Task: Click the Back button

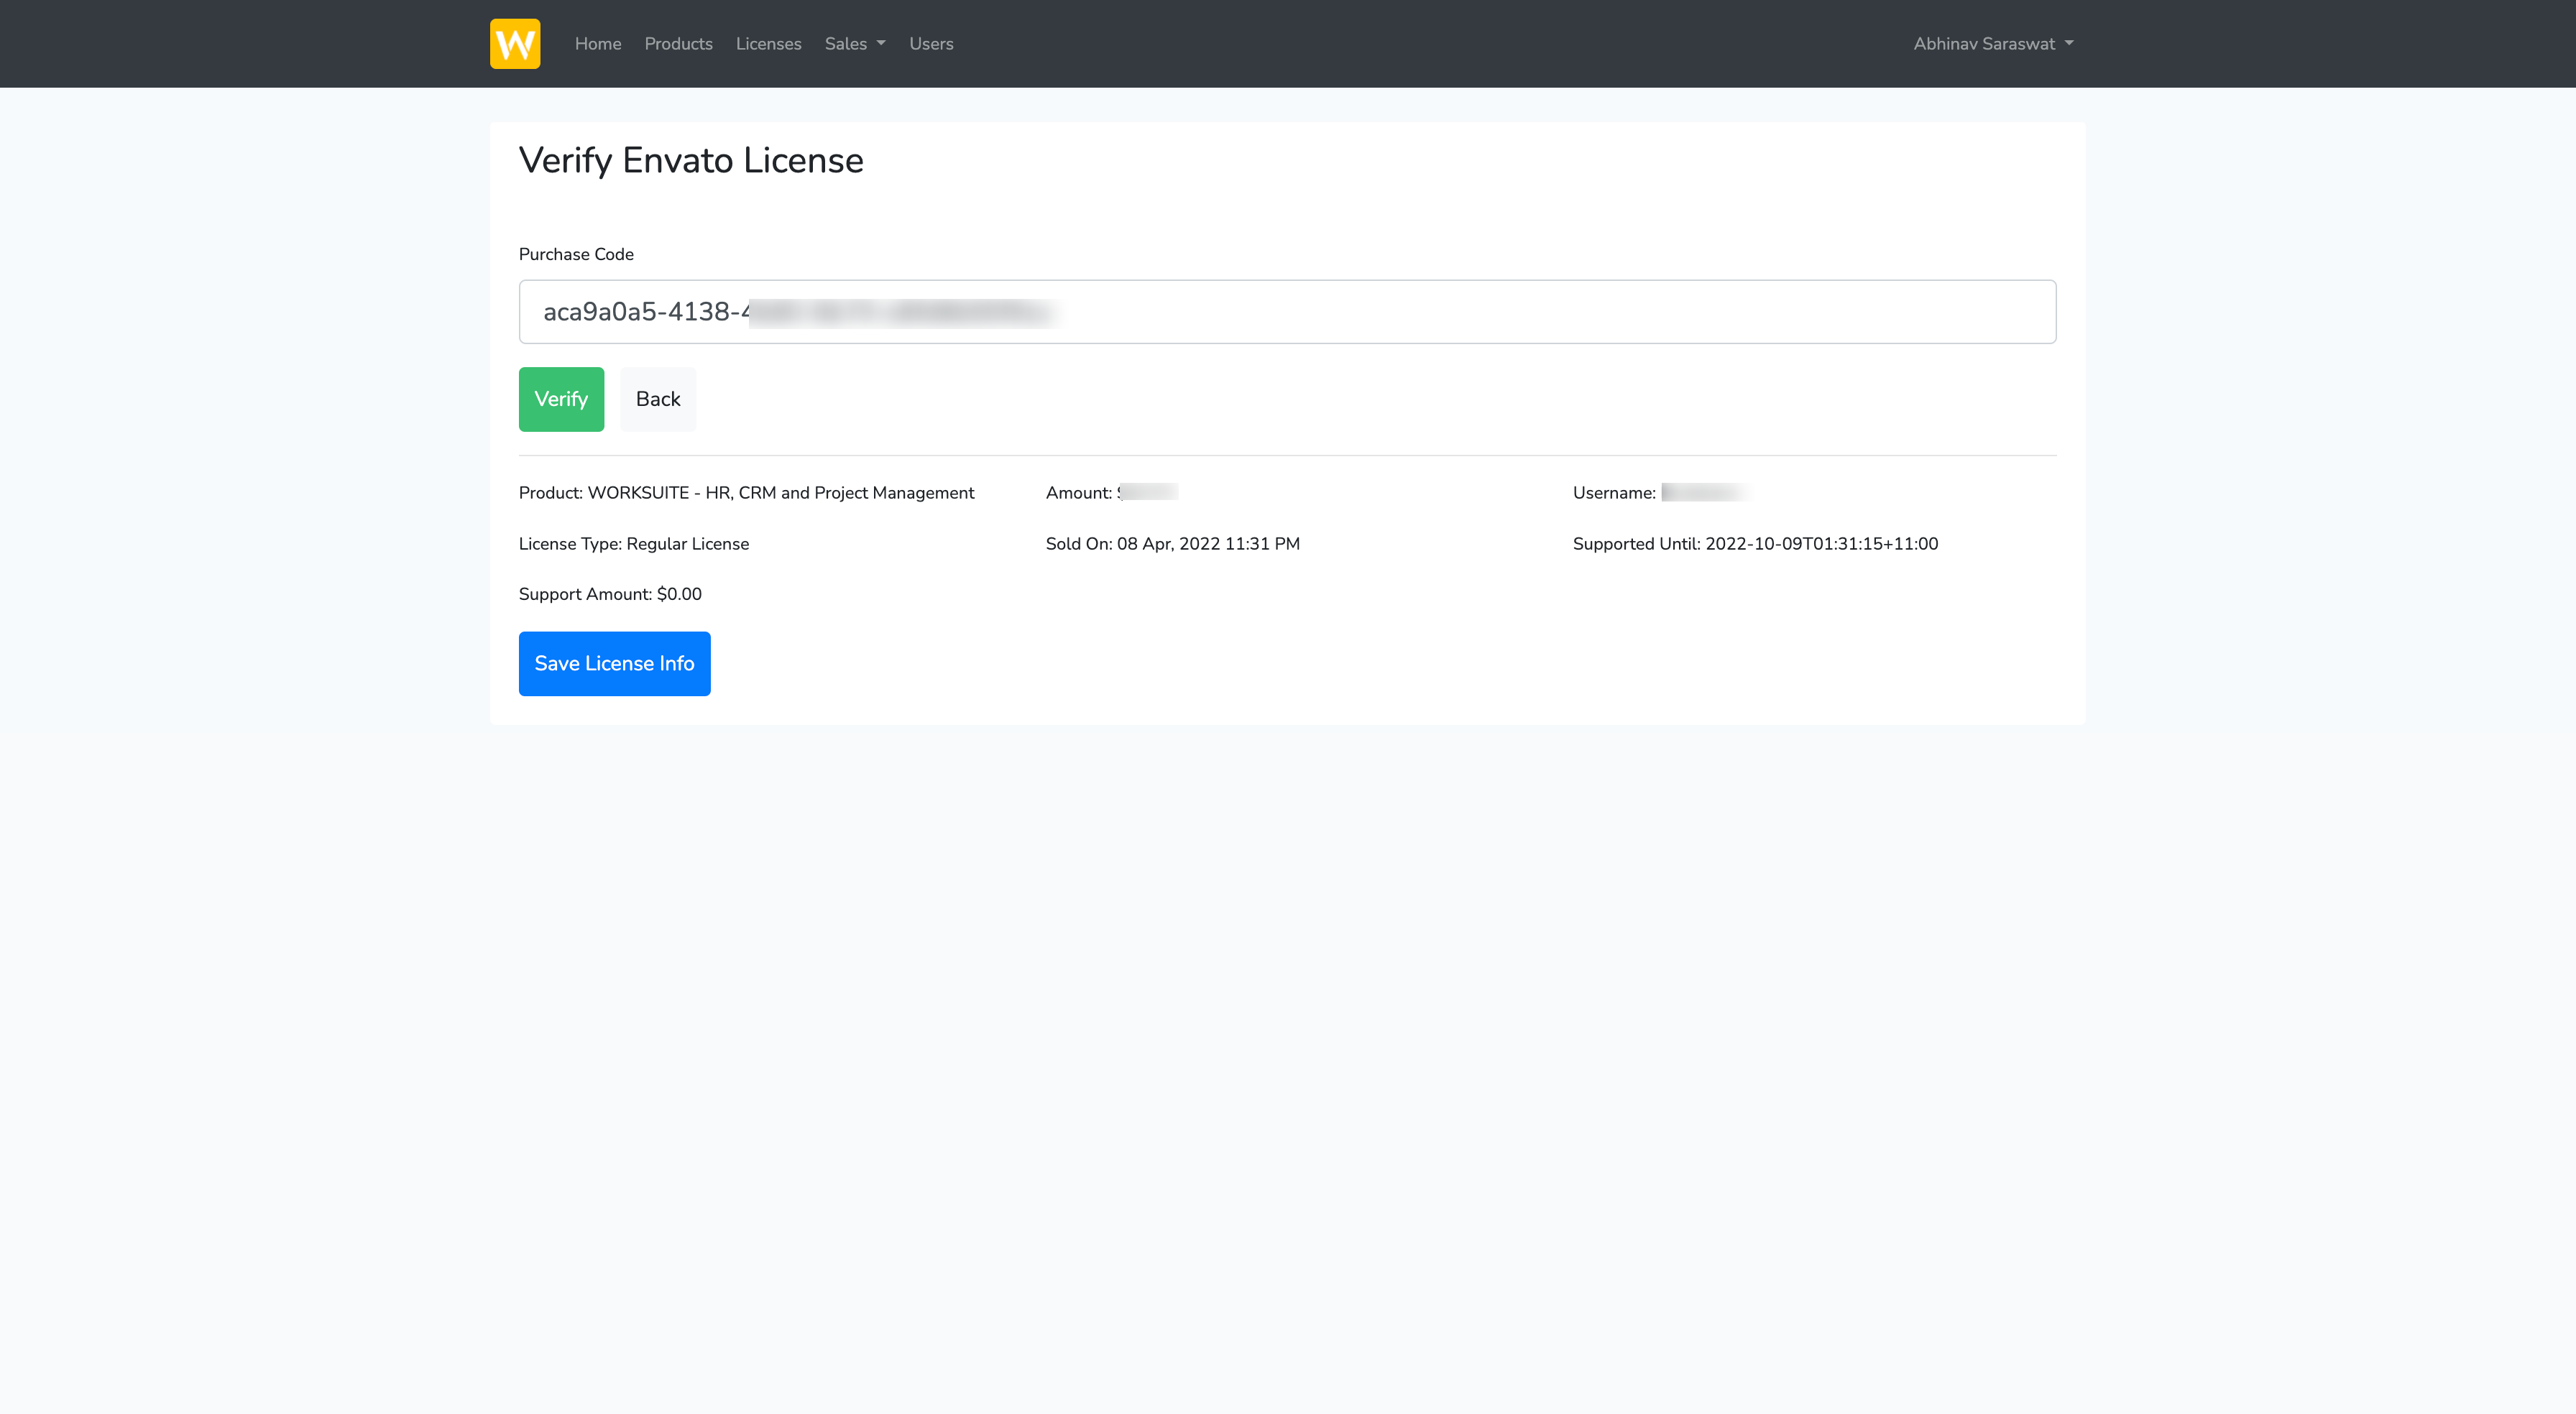Action: [x=657, y=399]
